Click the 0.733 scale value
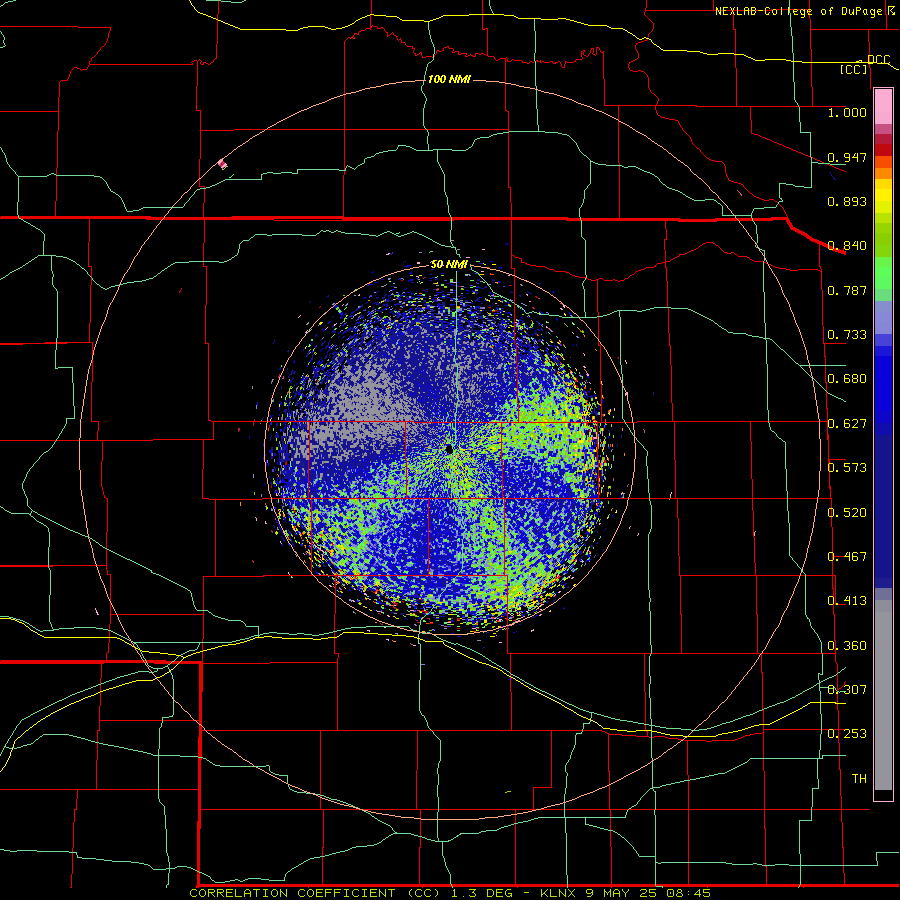Viewport: 900px width, 900px height. tap(847, 335)
